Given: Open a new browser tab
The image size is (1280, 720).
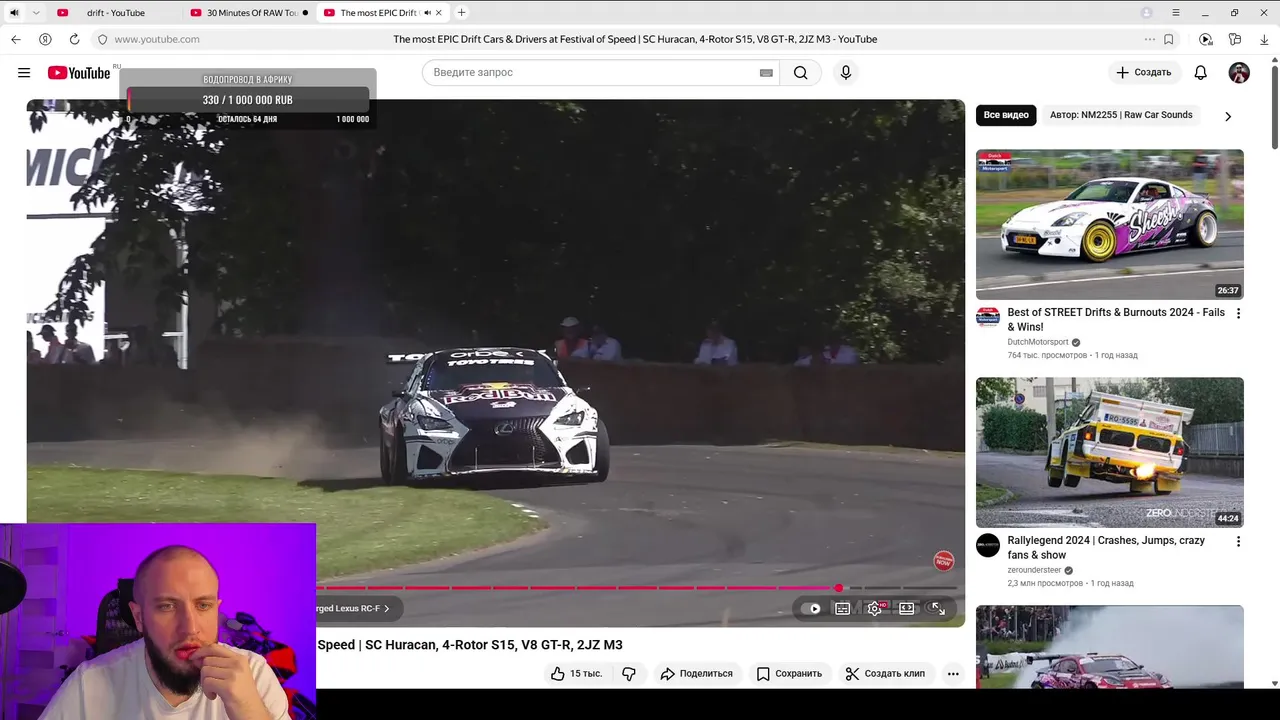Looking at the screenshot, I should click(461, 13).
